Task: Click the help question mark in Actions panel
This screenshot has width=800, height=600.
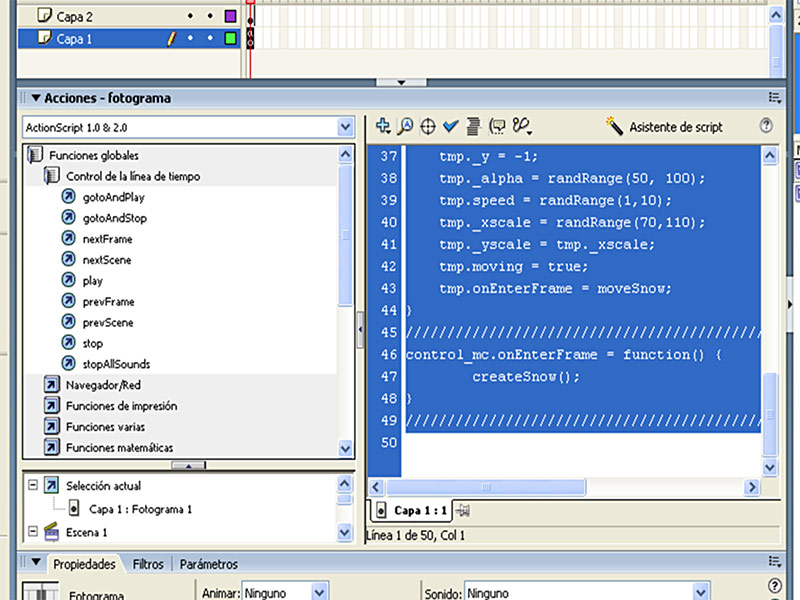Action: point(767,126)
